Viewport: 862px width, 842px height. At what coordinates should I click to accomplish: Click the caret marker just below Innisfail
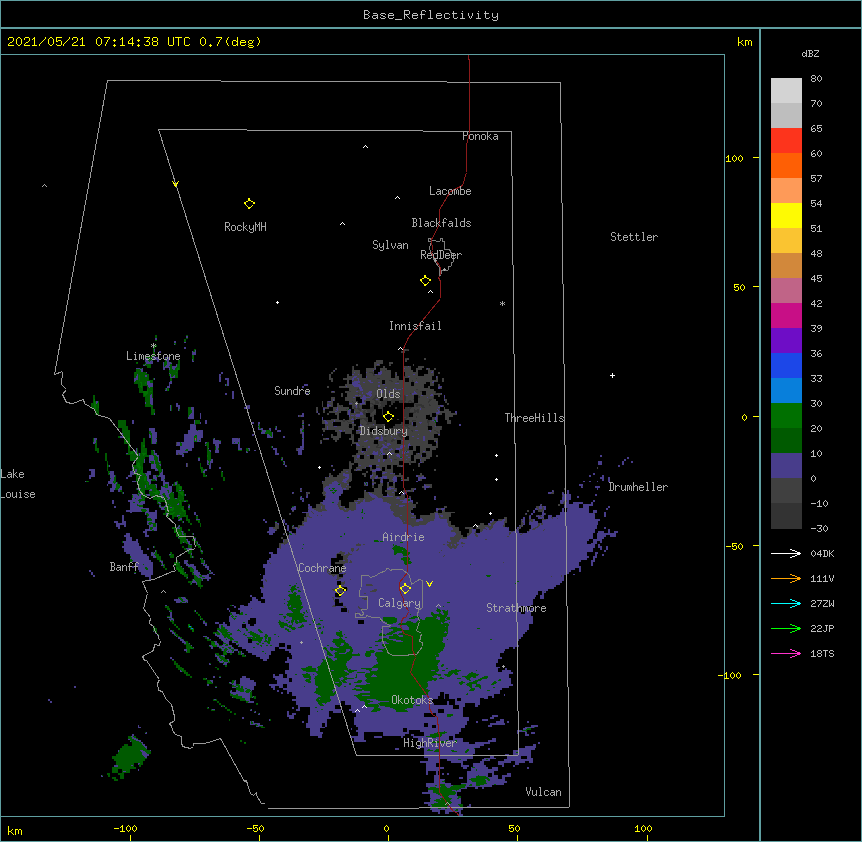[x=401, y=349]
